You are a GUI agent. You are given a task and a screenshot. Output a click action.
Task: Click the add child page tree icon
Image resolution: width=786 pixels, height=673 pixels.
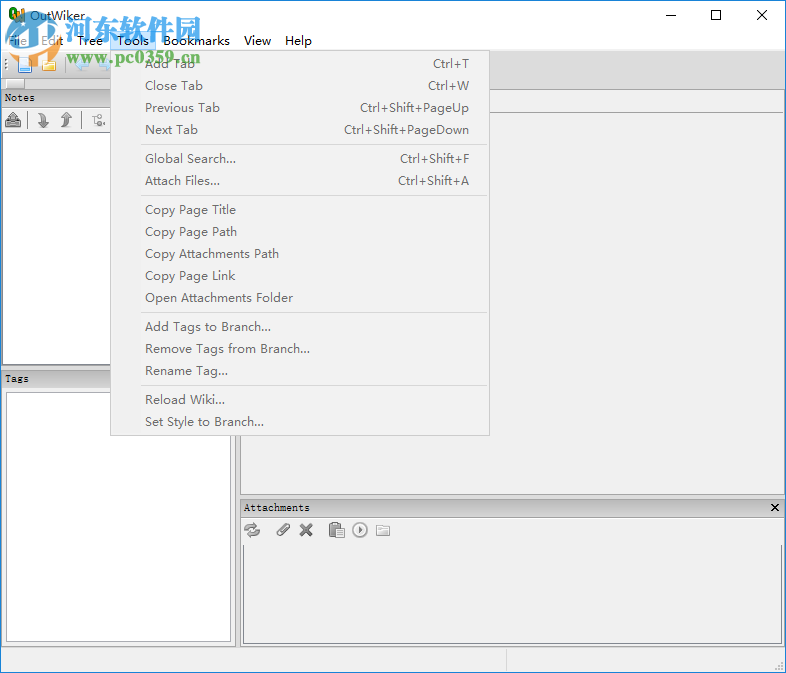tap(98, 120)
